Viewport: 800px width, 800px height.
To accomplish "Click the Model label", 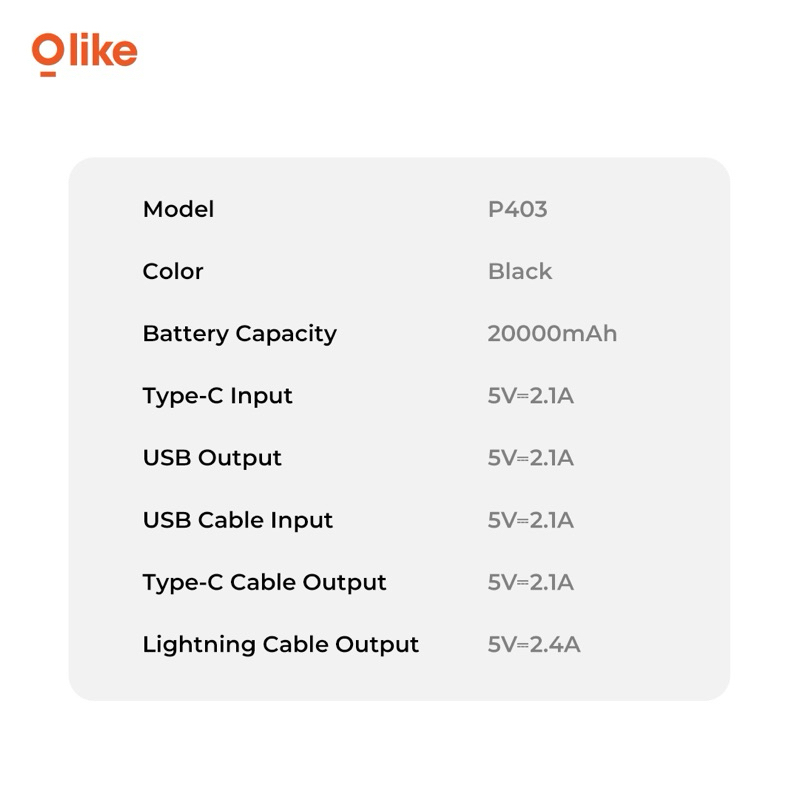I will (x=178, y=209).
